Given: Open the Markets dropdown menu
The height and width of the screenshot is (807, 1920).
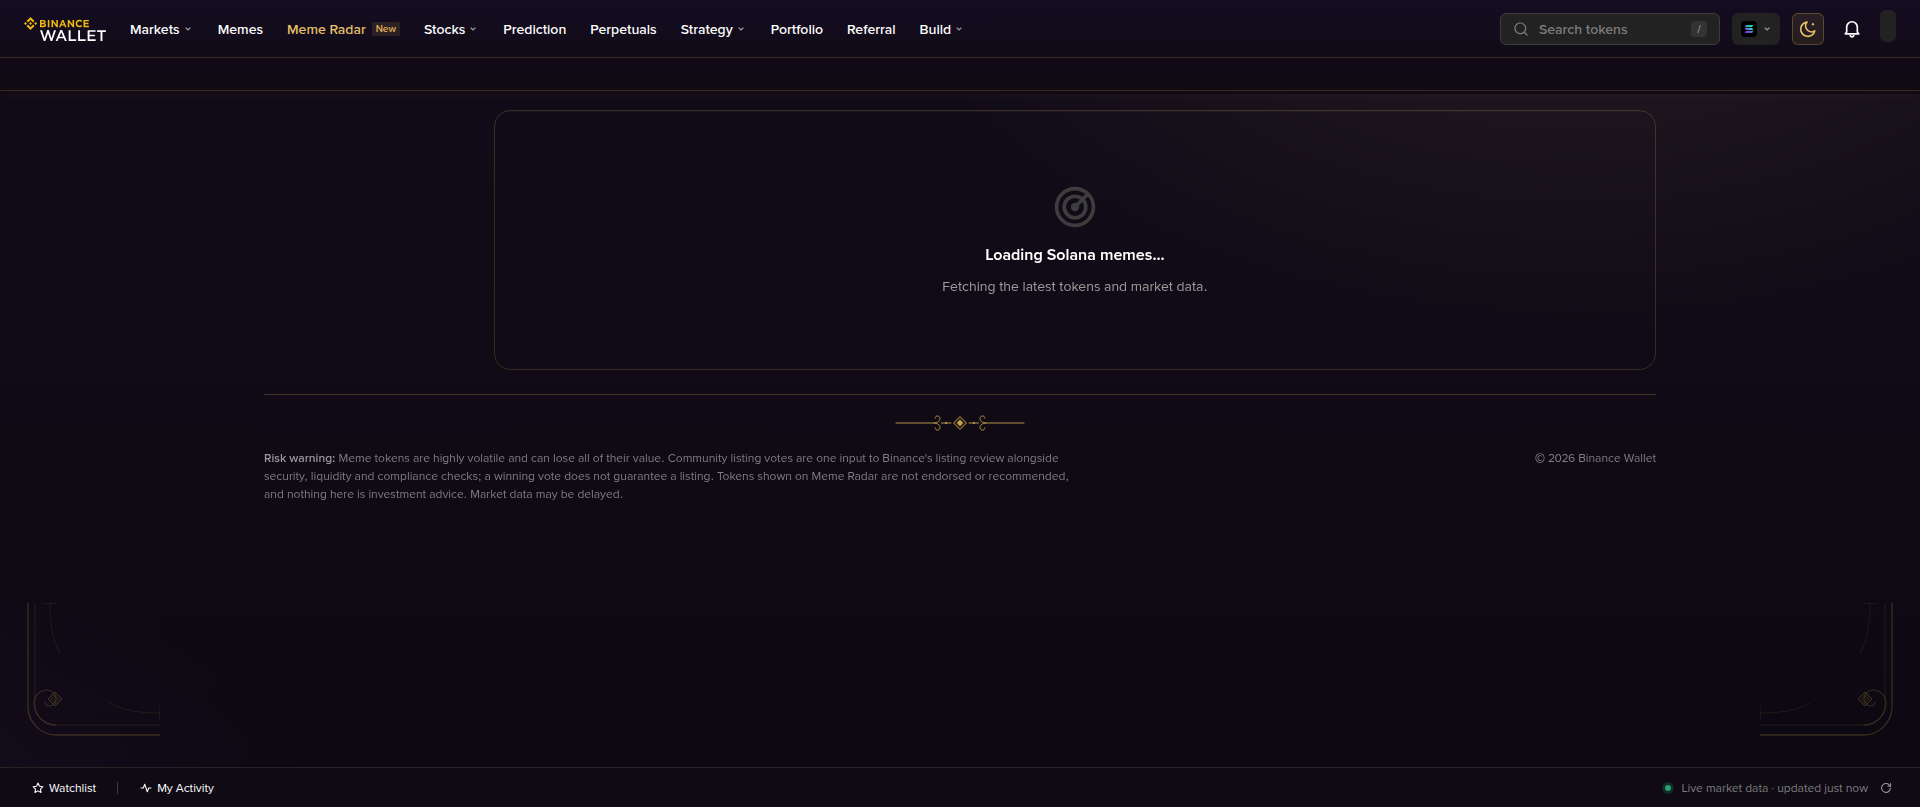Looking at the screenshot, I should click(160, 29).
